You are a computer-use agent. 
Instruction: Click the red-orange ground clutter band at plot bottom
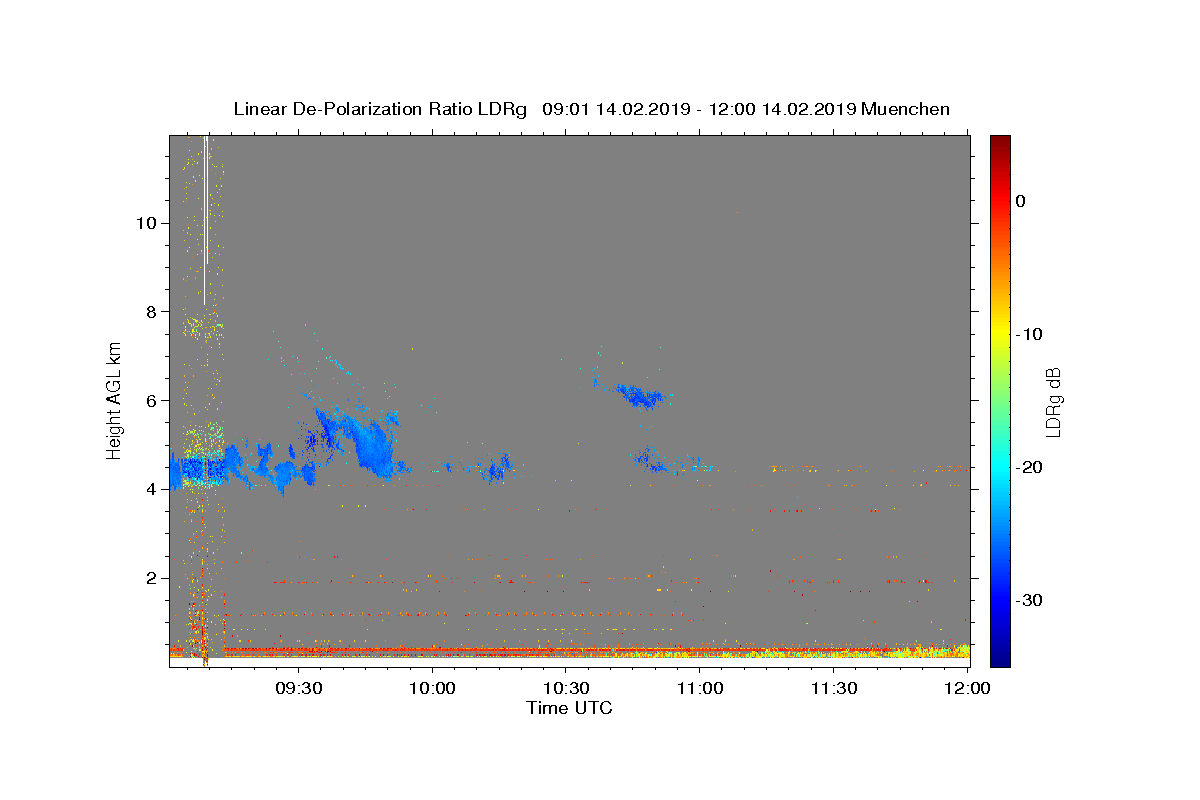(x=569, y=652)
